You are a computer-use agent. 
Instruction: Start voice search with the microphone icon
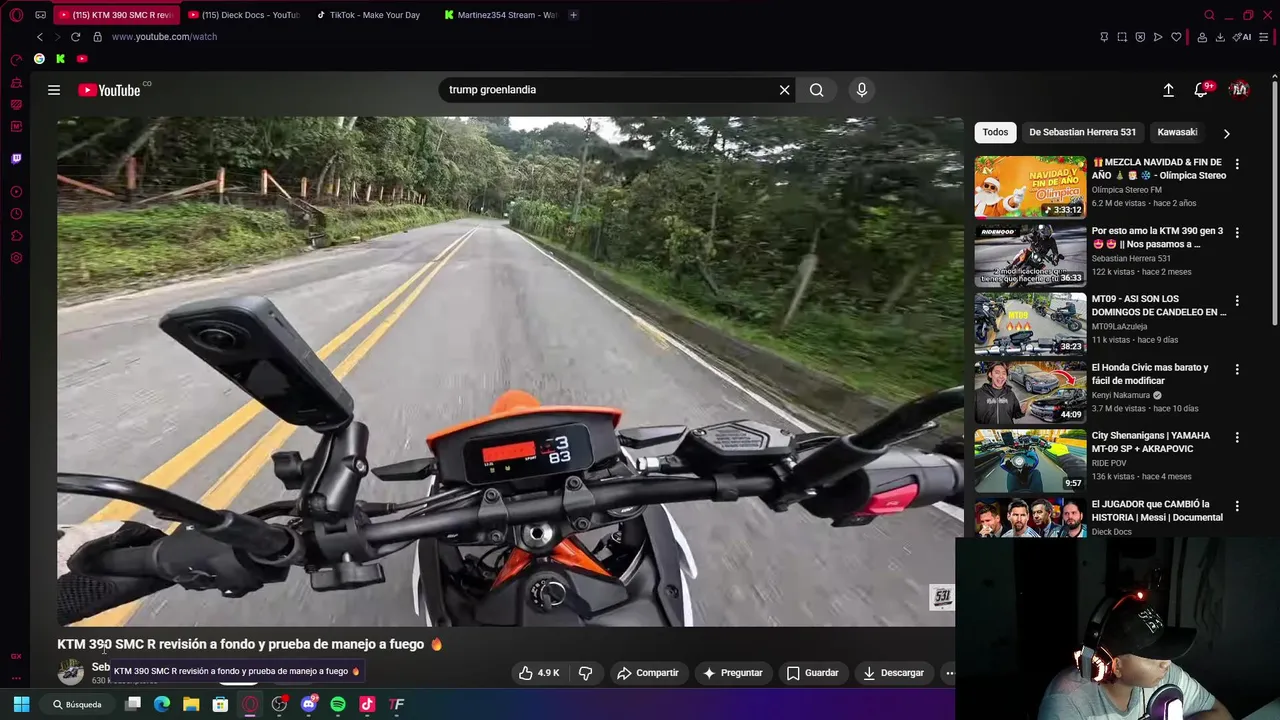[862, 90]
